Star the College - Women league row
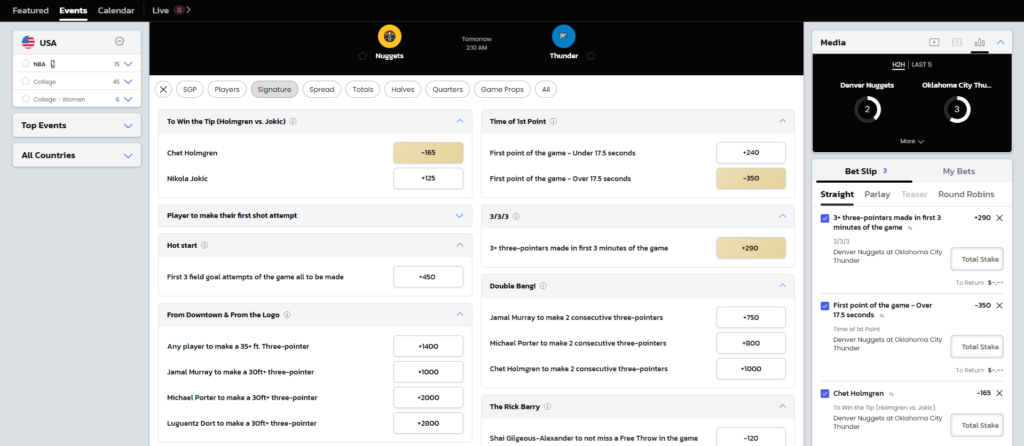1024x446 pixels. pyautogui.click(x=25, y=99)
